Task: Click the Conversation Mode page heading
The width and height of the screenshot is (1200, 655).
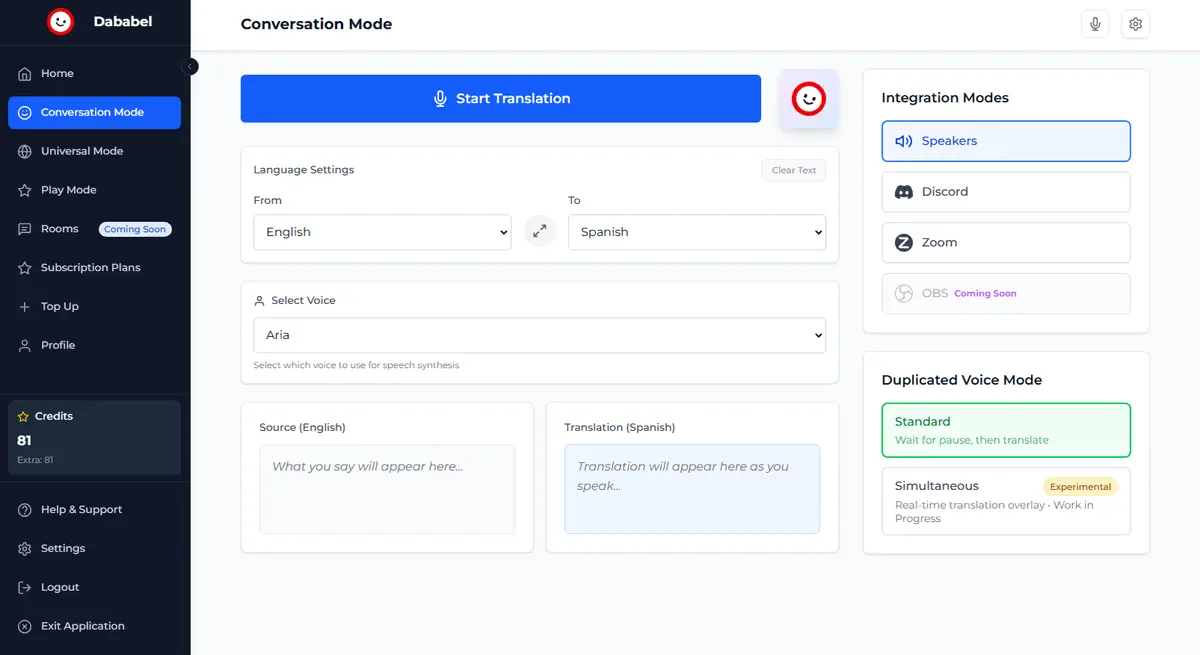Action: [316, 24]
